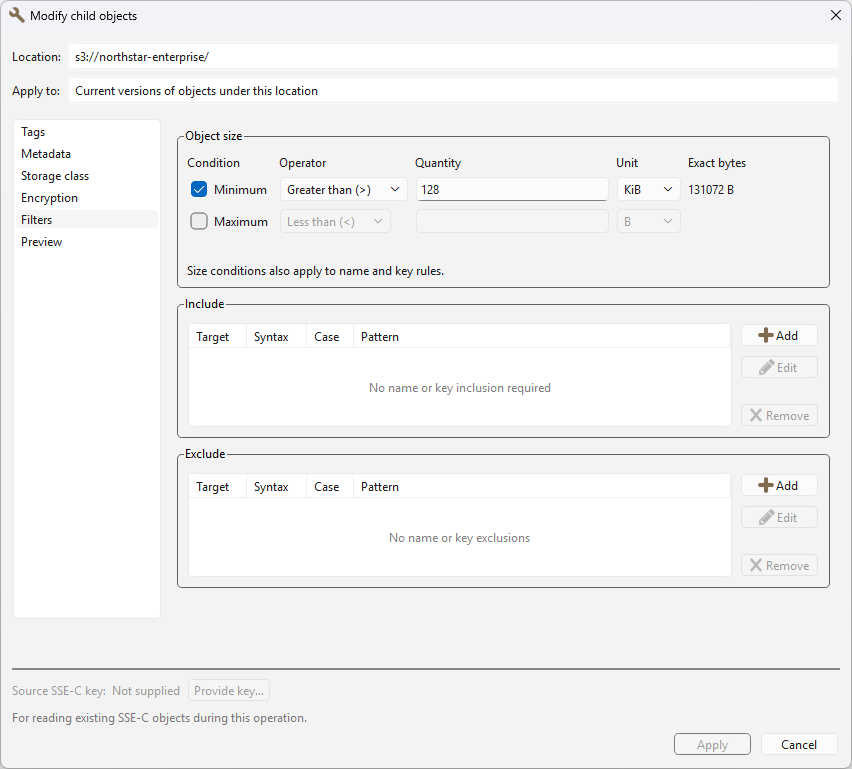Go to the Preview section

pyautogui.click(x=86, y=242)
